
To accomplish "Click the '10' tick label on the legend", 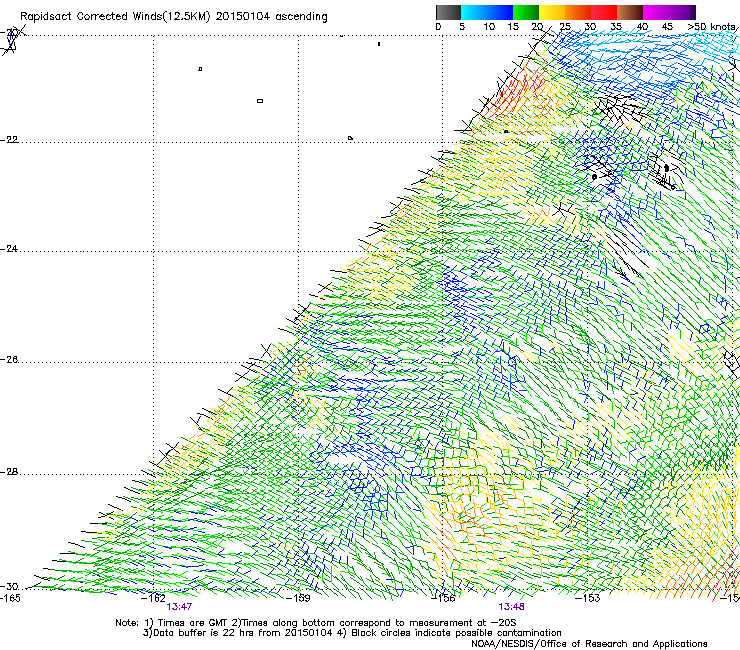I will point(489,27).
